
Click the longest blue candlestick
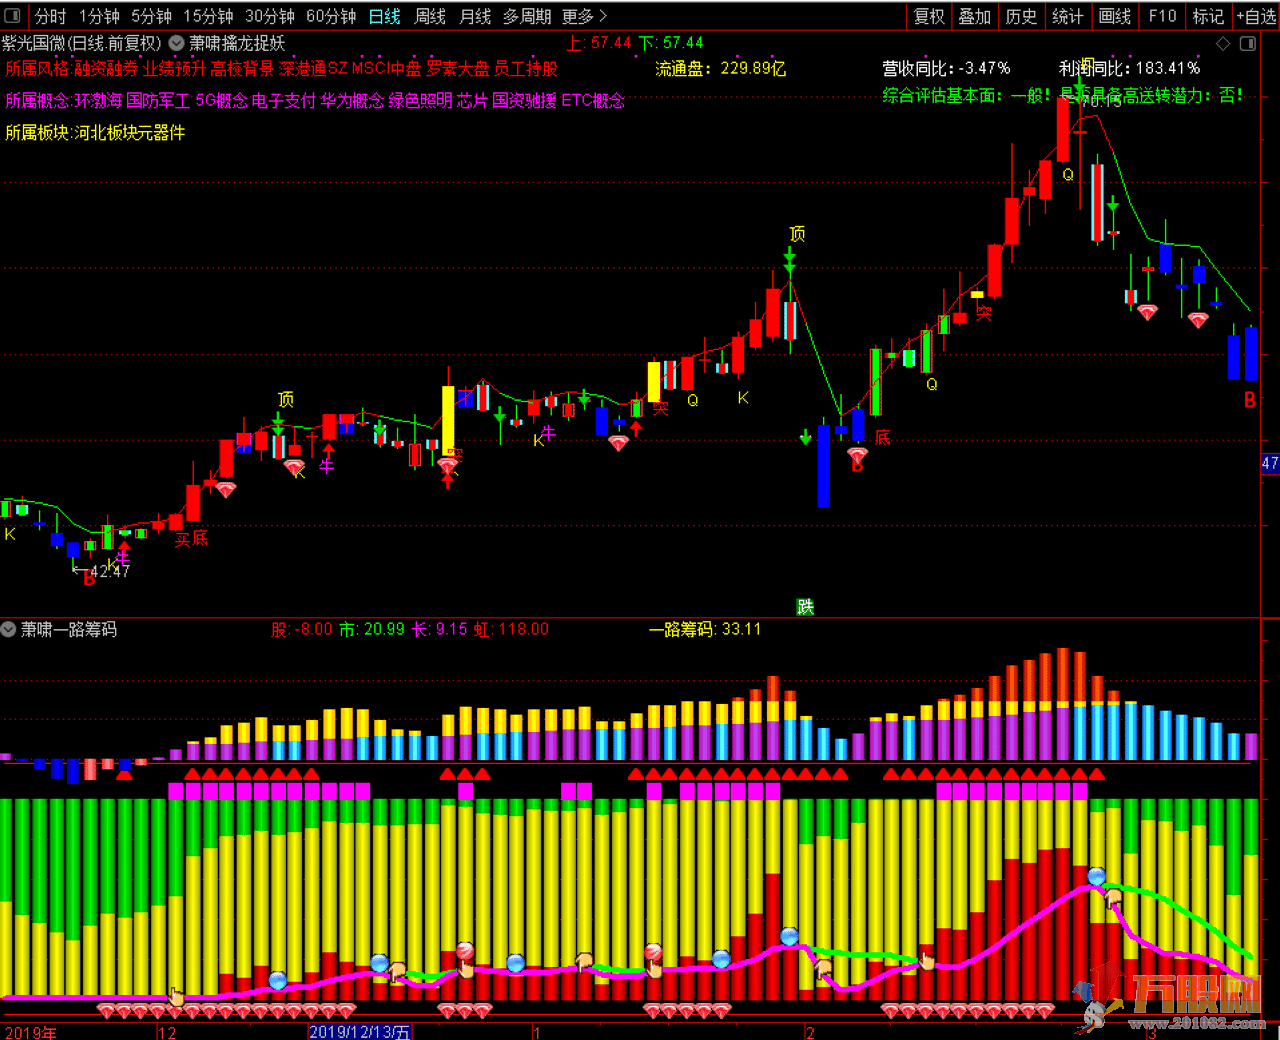tap(823, 466)
